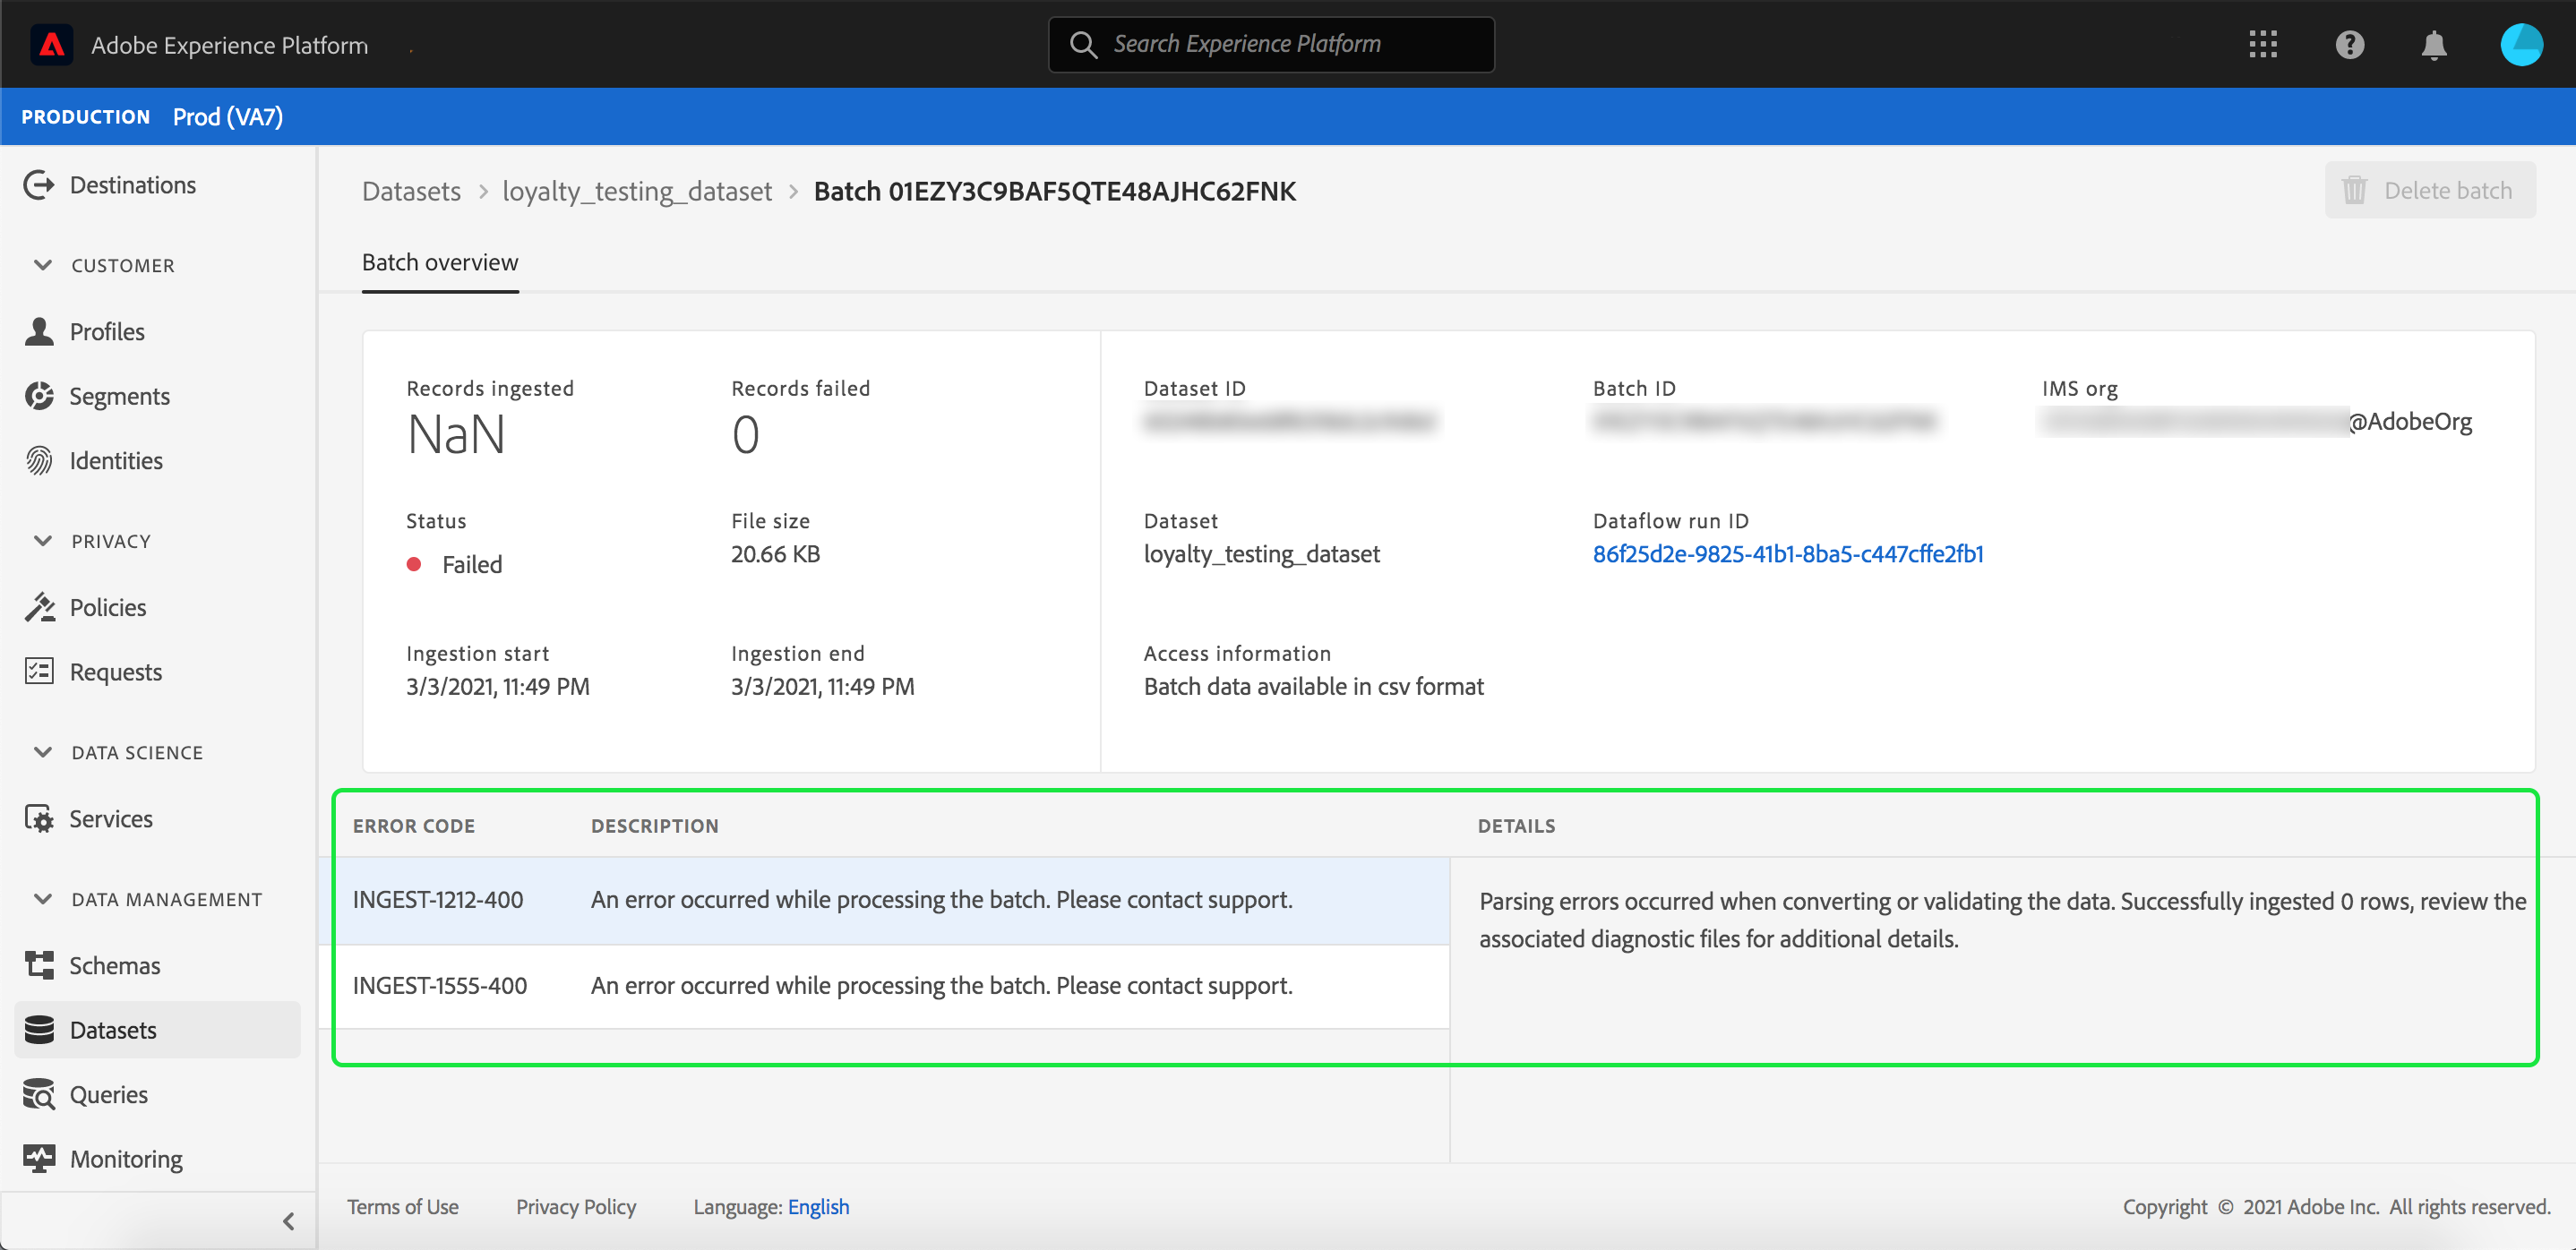2576x1250 pixels.
Task: Click the Search Experience Platform field
Action: (x=1271, y=45)
